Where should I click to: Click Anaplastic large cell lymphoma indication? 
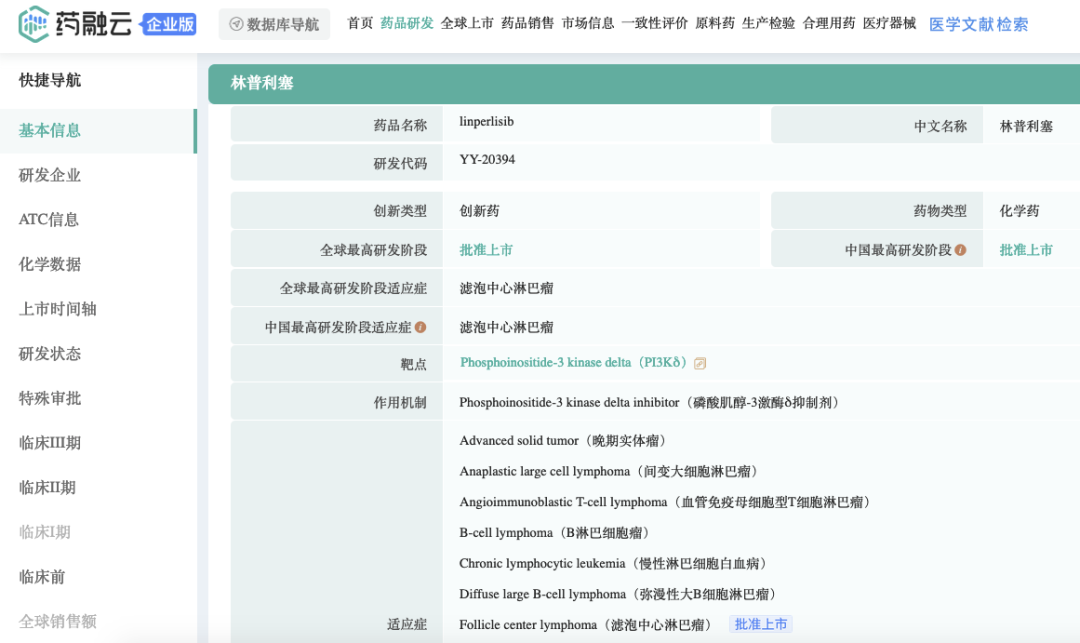[x=610, y=472]
